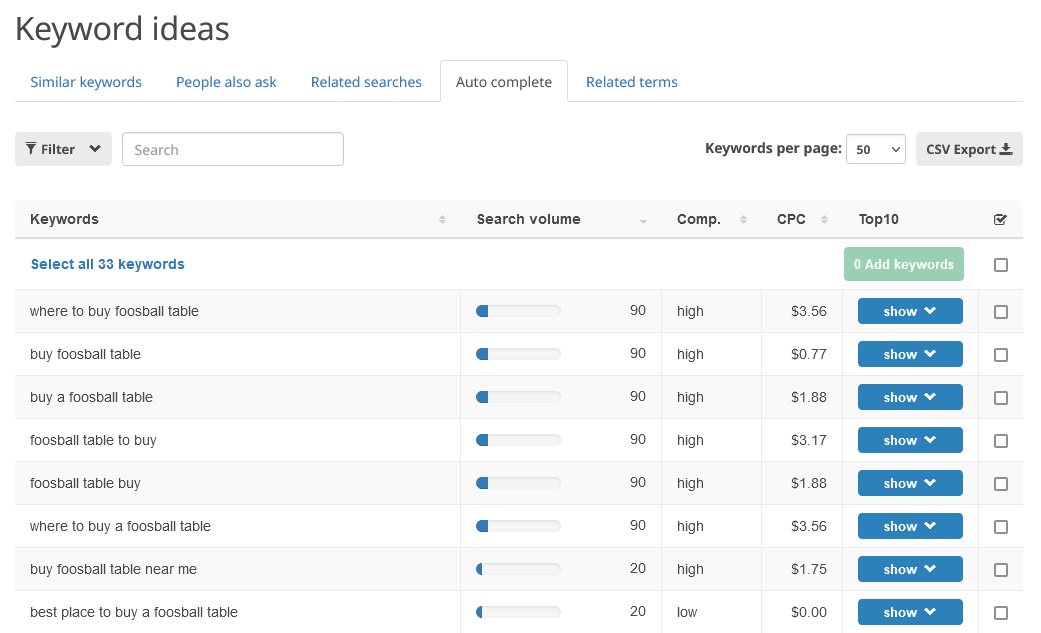Image resolution: width=1041 pixels, height=633 pixels.
Task: Click the CPC value $0.77
Action: pyautogui.click(x=809, y=354)
